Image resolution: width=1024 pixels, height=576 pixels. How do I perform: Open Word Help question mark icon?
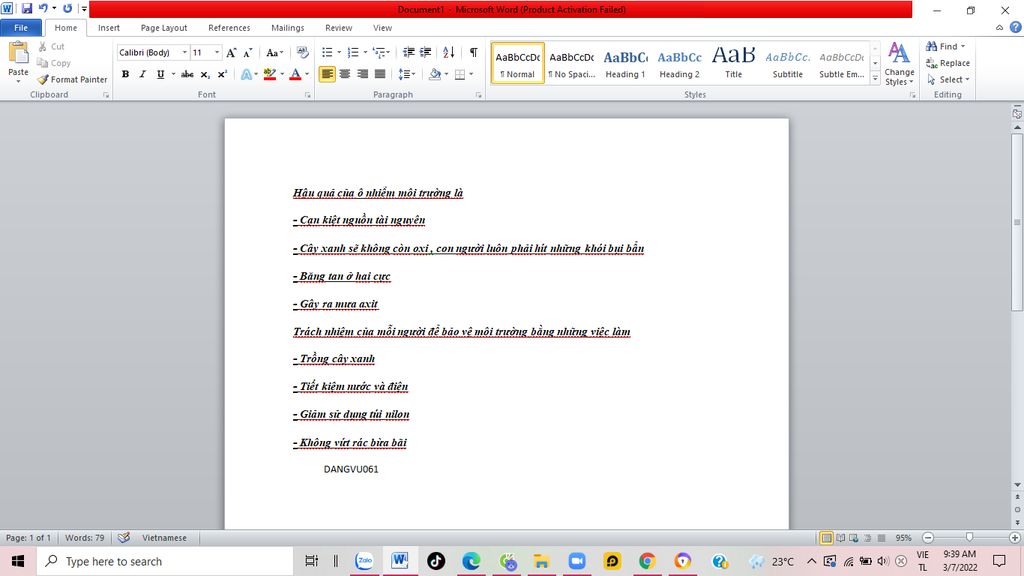click(x=1016, y=27)
